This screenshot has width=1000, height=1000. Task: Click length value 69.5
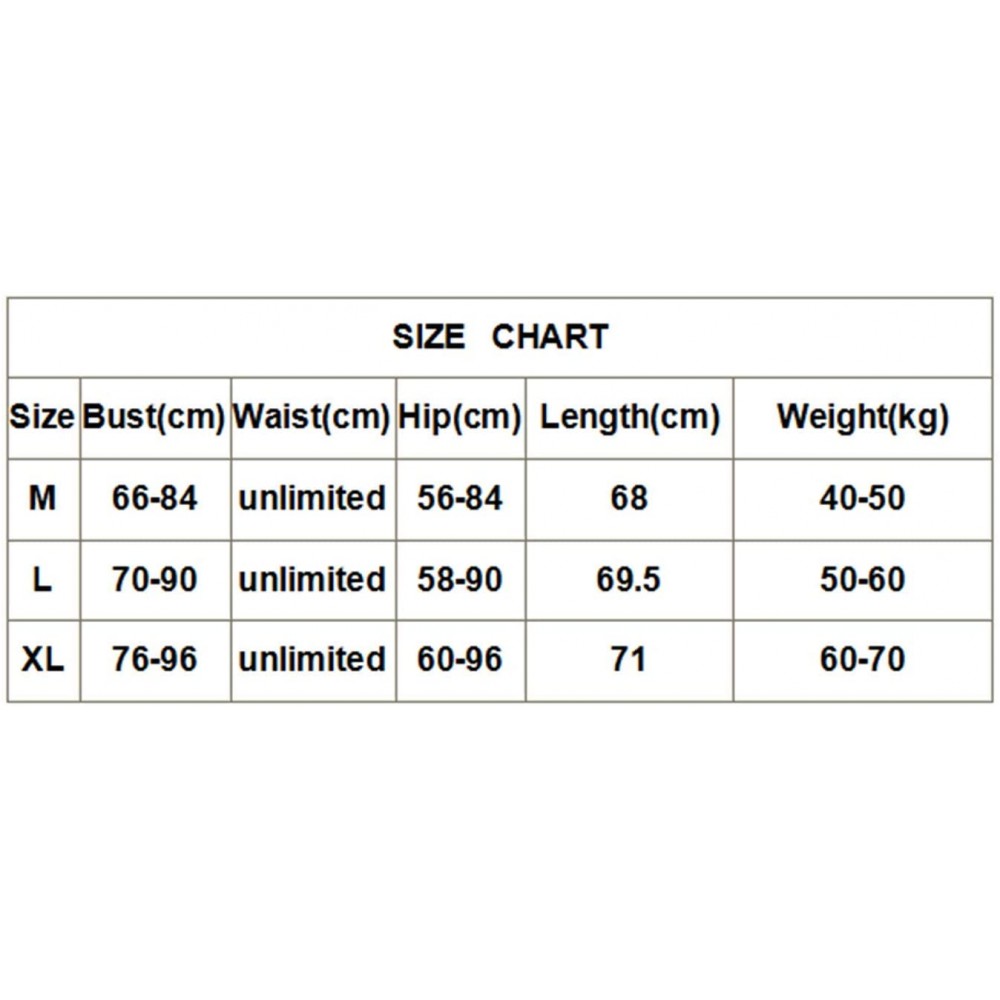coord(628,580)
